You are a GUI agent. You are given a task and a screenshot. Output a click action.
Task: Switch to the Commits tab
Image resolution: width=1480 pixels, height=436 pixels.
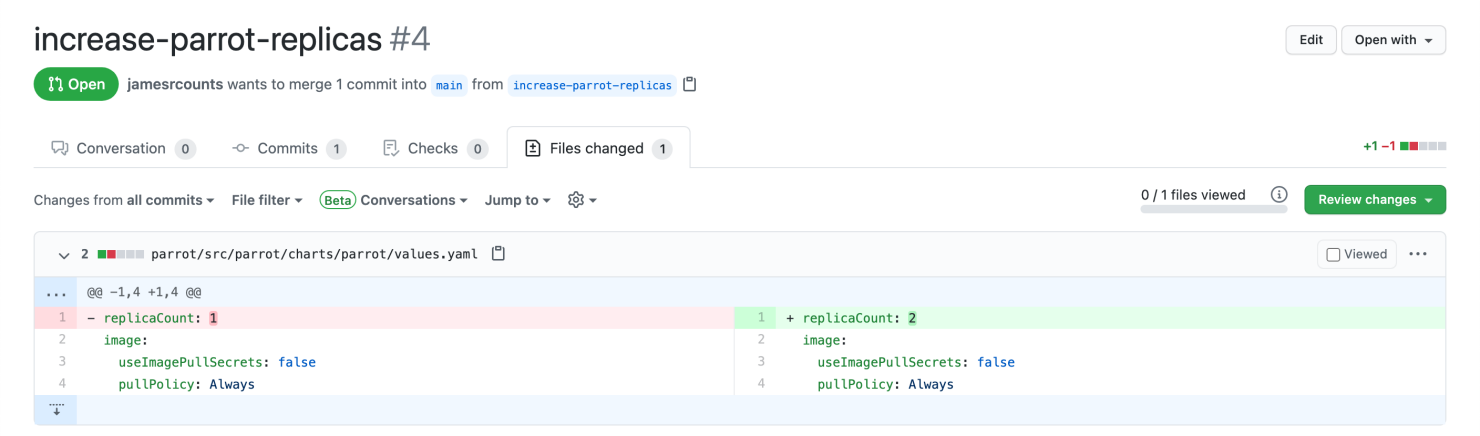point(288,149)
